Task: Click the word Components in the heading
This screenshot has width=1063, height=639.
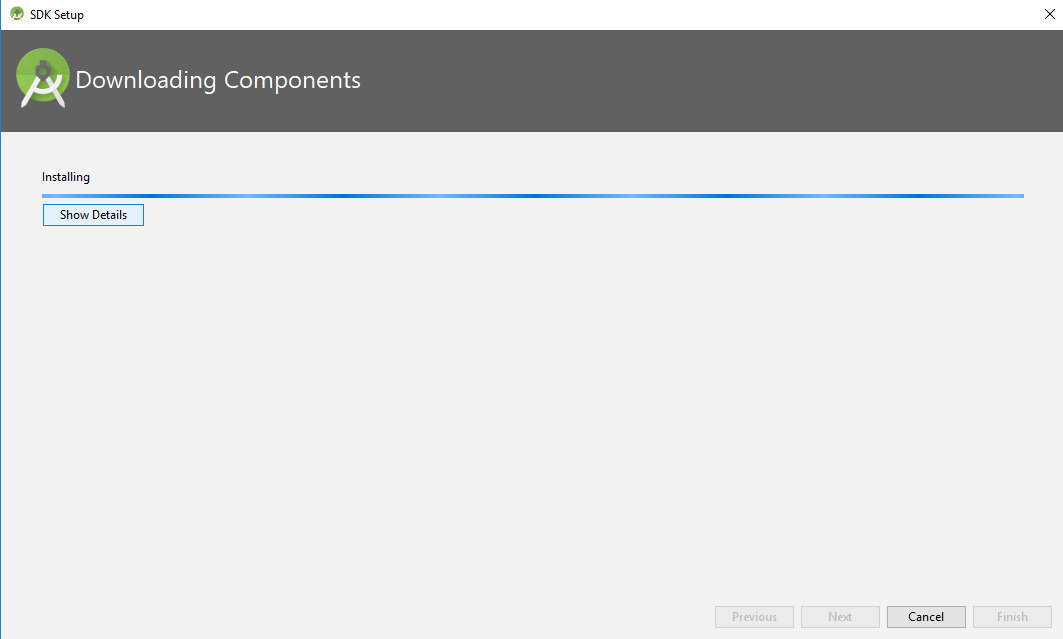Action: (x=292, y=80)
